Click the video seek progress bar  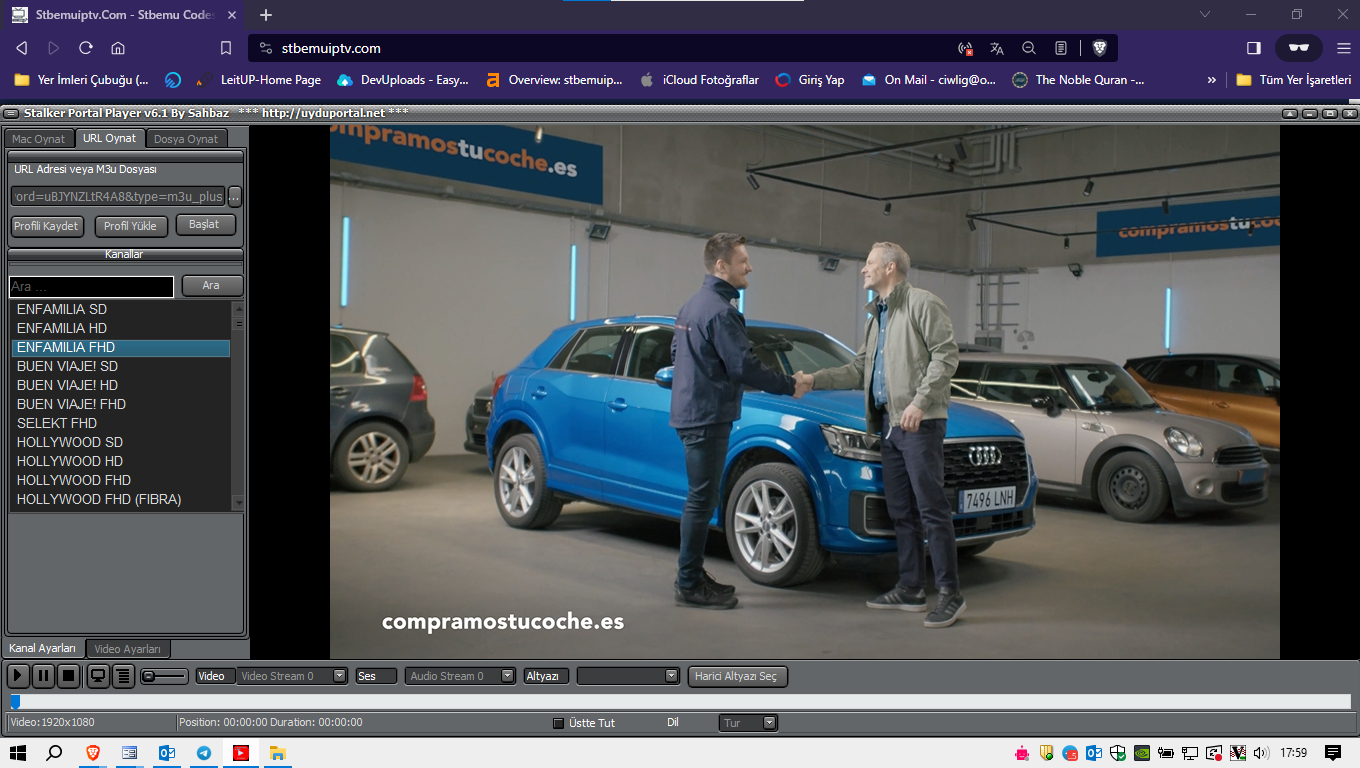[x=680, y=702]
